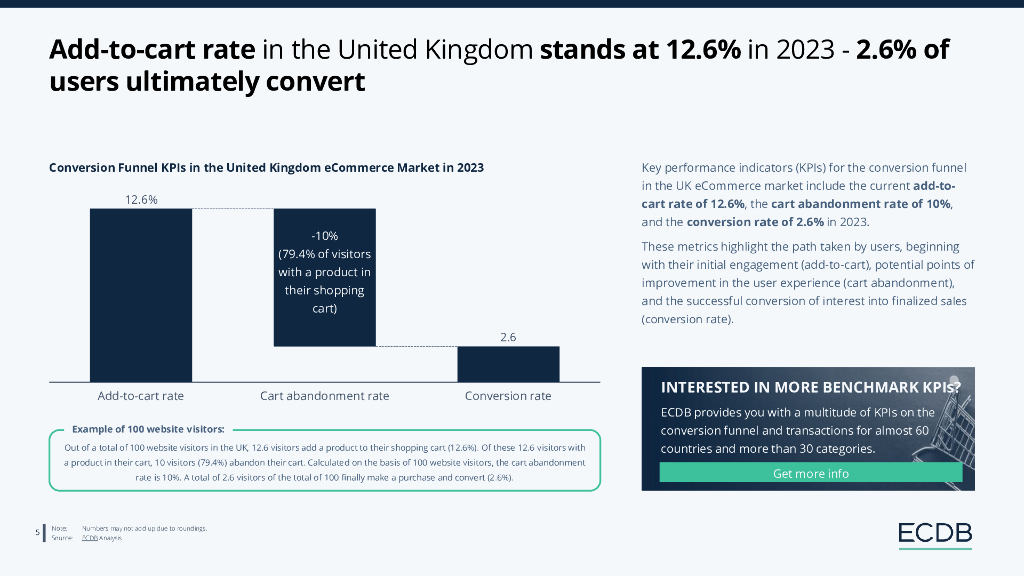This screenshot has width=1024, height=576.
Task: Select the Key performance indicators paragraph
Action: click(806, 194)
